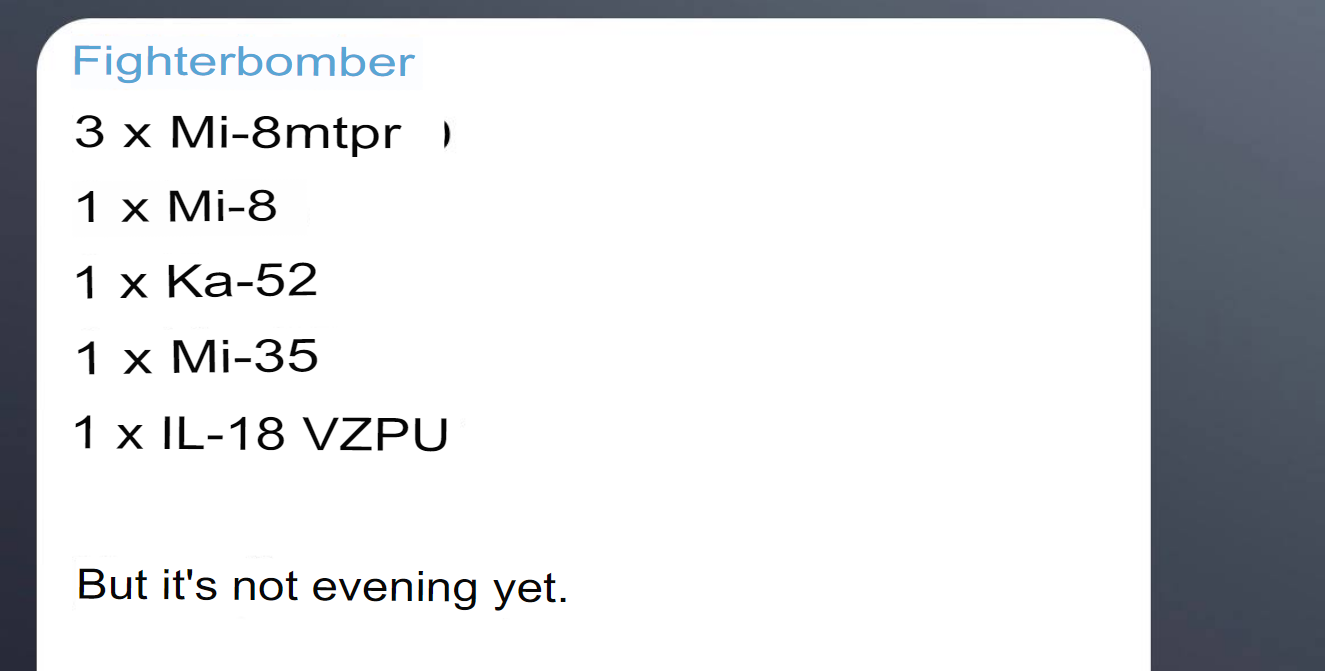The width and height of the screenshot is (1325, 671).
Task: Click the '3 x Mi-8mtpr' text line
Action: coord(238,132)
